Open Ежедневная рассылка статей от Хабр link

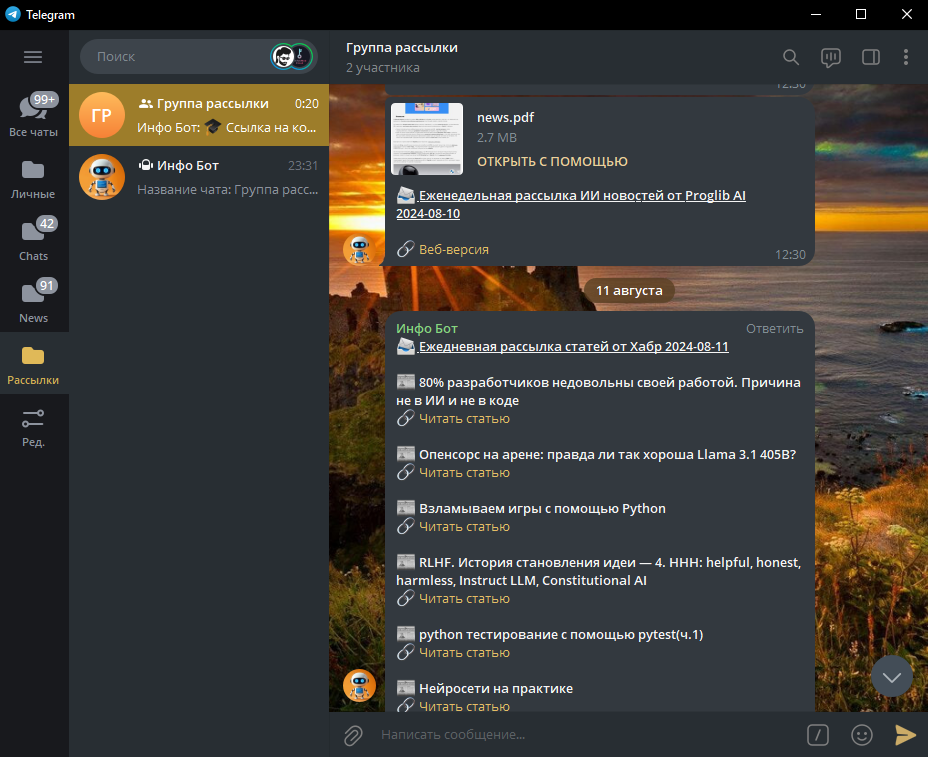click(x=573, y=347)
